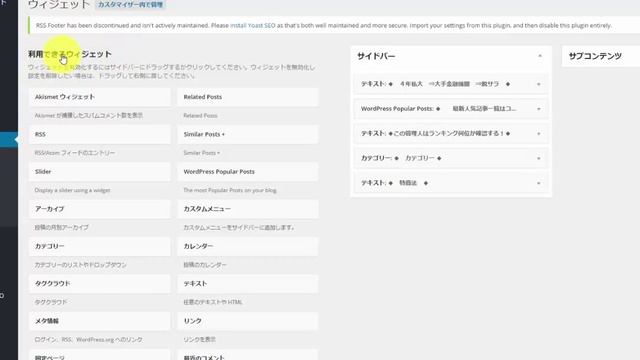Expand the sidebar カテゴリー widget via arrow
Viewport: 640px width, 360px height.
coord(539,158)
